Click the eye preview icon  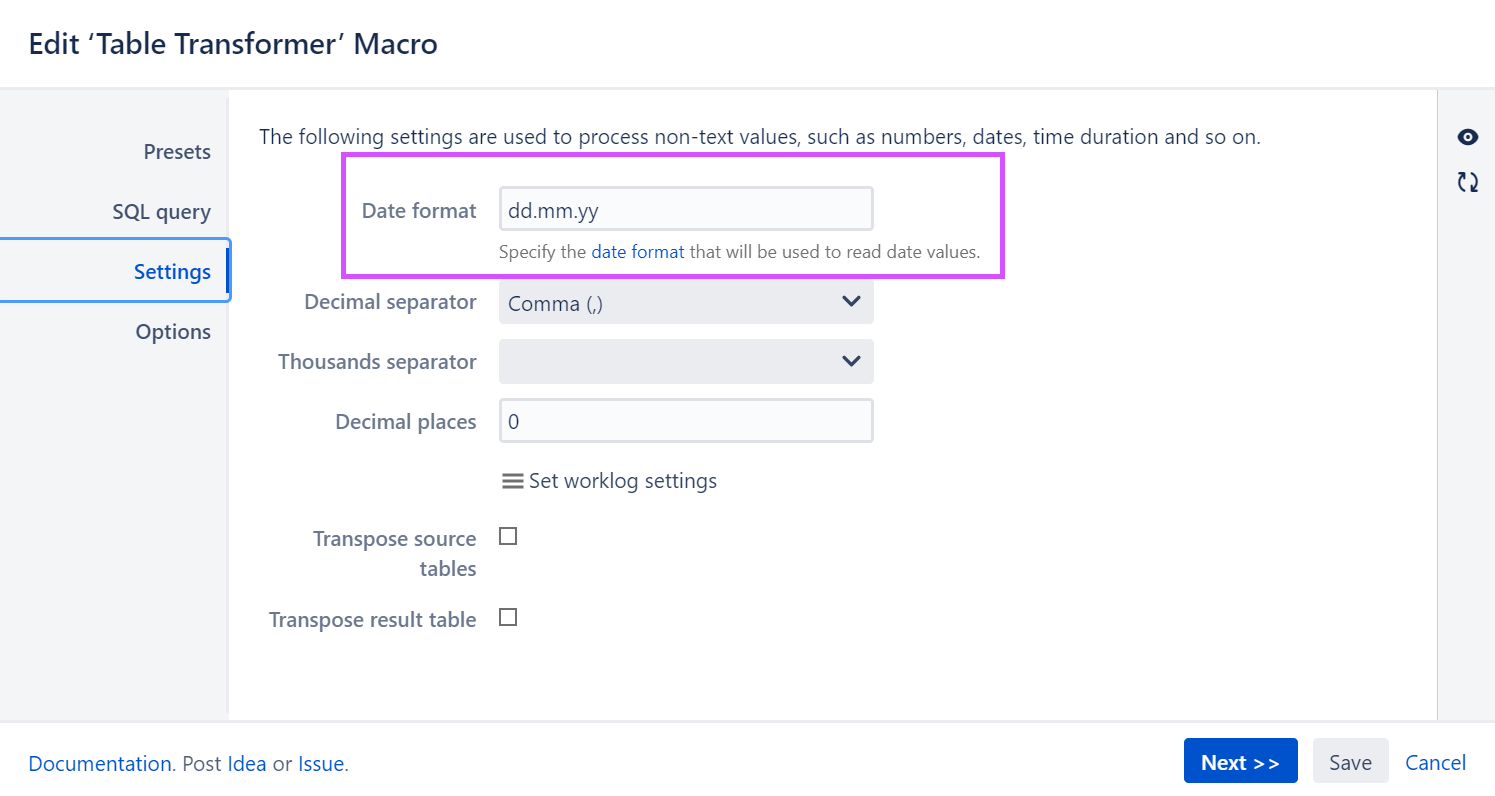point(1467,138)
